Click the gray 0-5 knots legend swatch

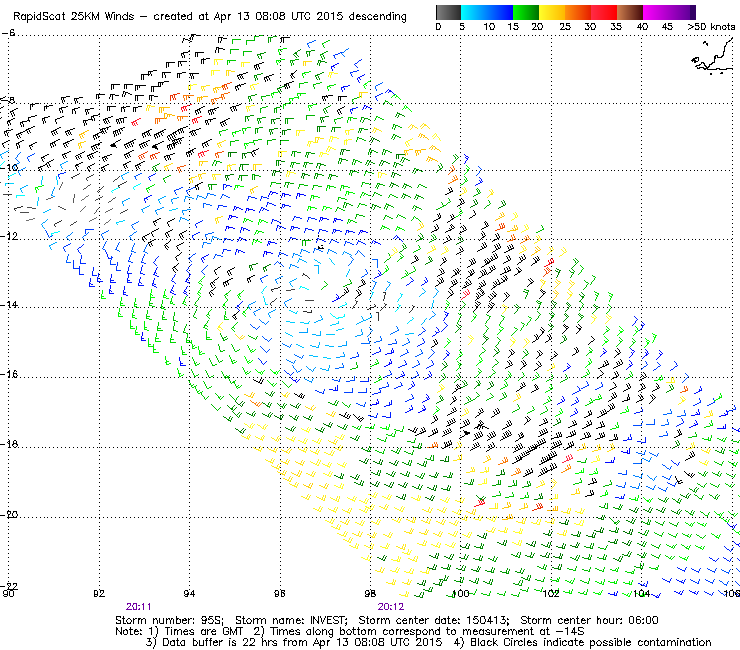click(448, 12)
